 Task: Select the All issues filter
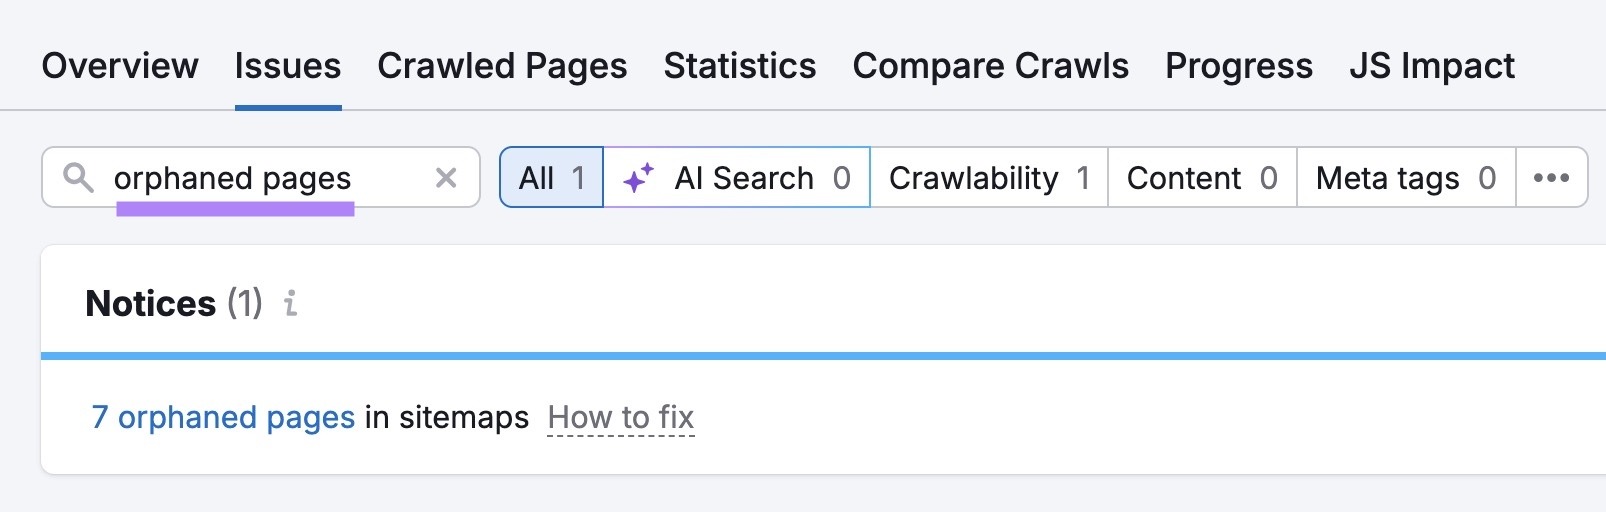551,178
